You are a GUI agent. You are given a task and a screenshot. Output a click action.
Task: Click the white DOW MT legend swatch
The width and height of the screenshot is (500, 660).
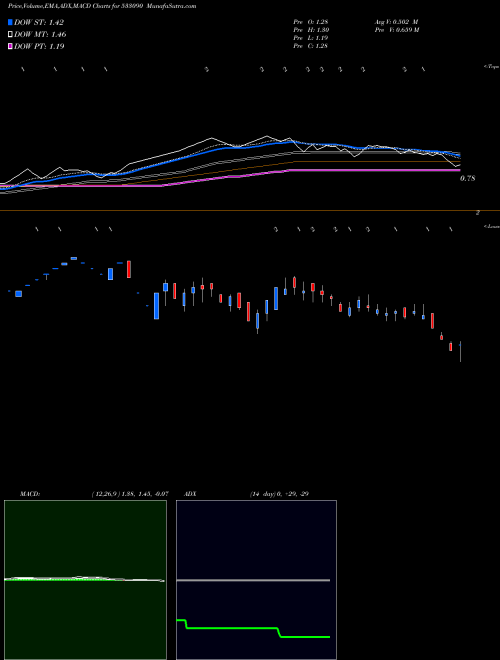tap(10, 34)
